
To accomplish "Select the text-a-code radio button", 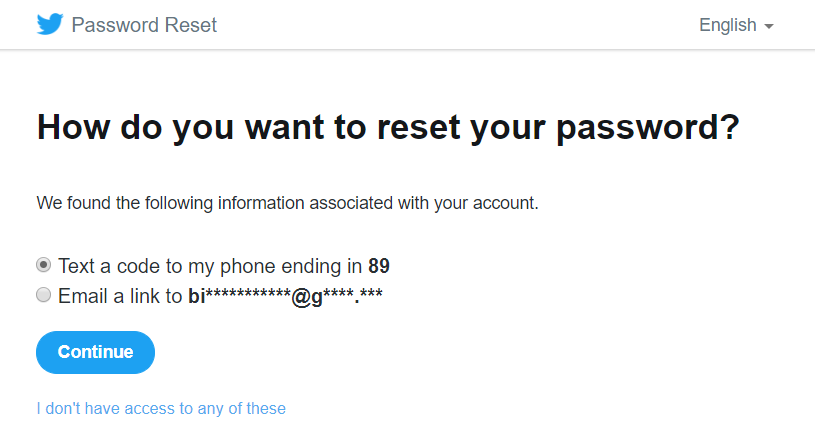I will click(x=44, y=265).
